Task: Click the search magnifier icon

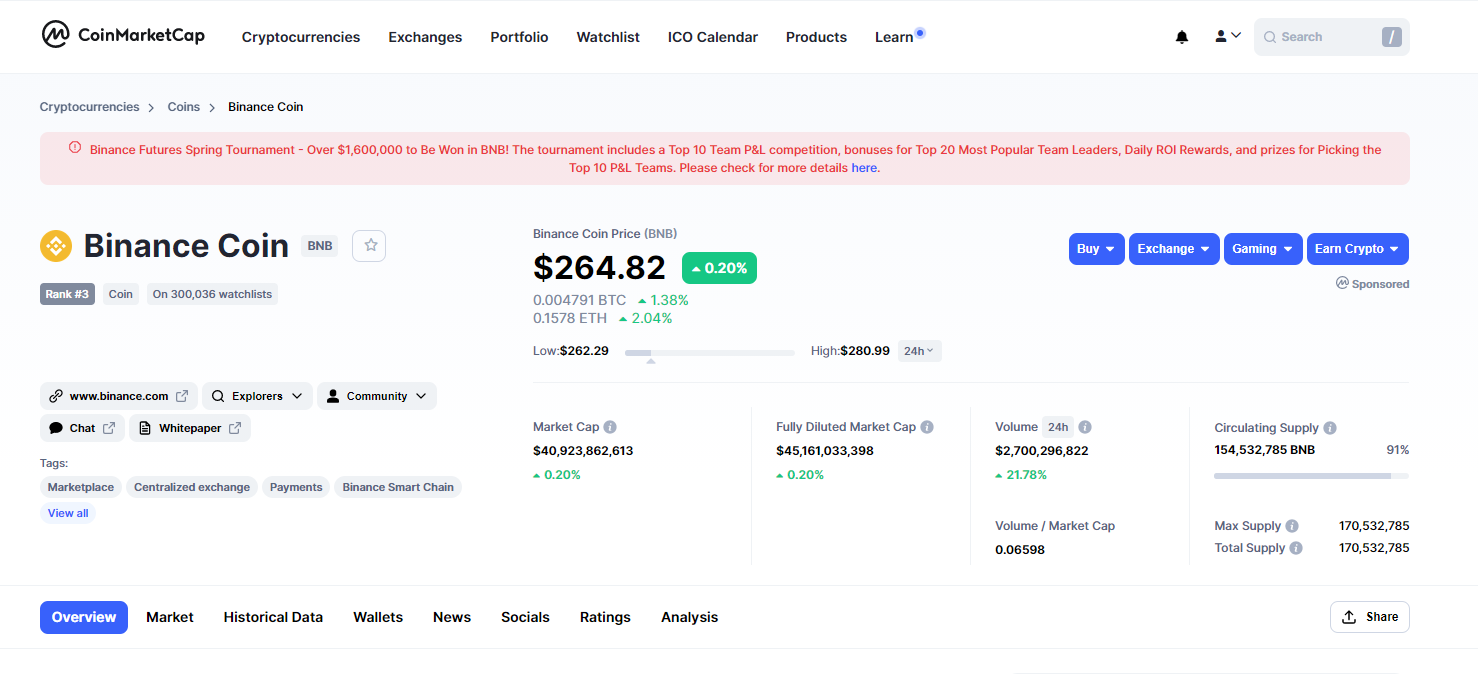Action: [1270, 37]
